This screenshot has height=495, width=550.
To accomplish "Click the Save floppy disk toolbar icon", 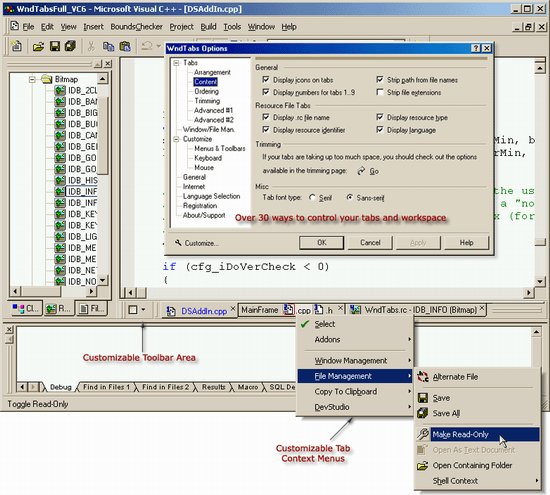I will click(55, 46).
